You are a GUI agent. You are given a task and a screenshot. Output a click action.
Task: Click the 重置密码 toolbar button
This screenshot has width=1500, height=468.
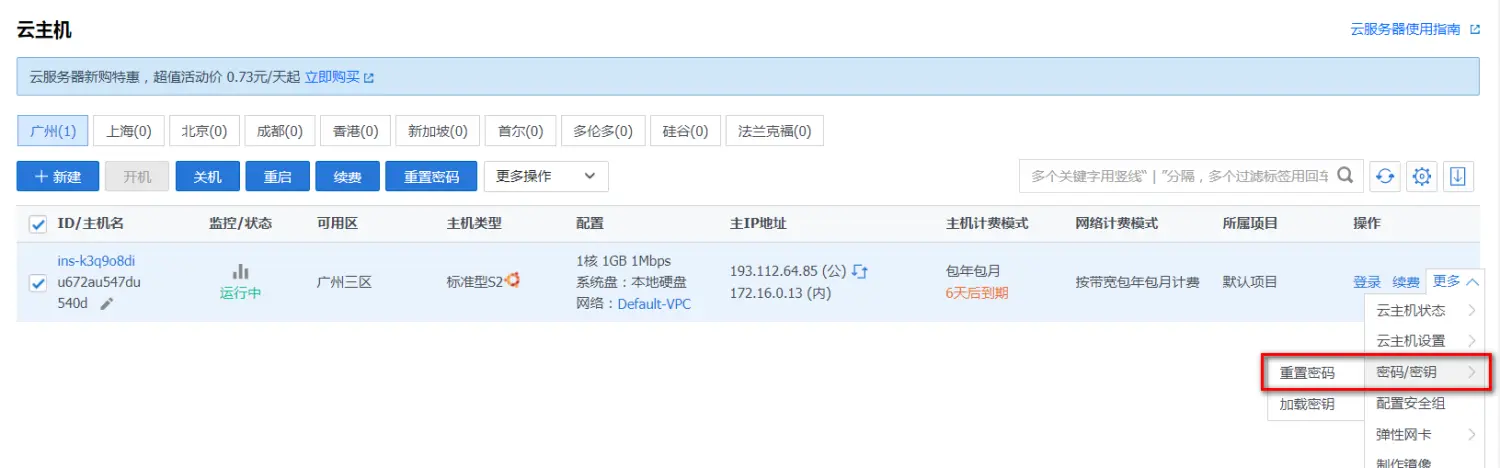tap(431, 176)
